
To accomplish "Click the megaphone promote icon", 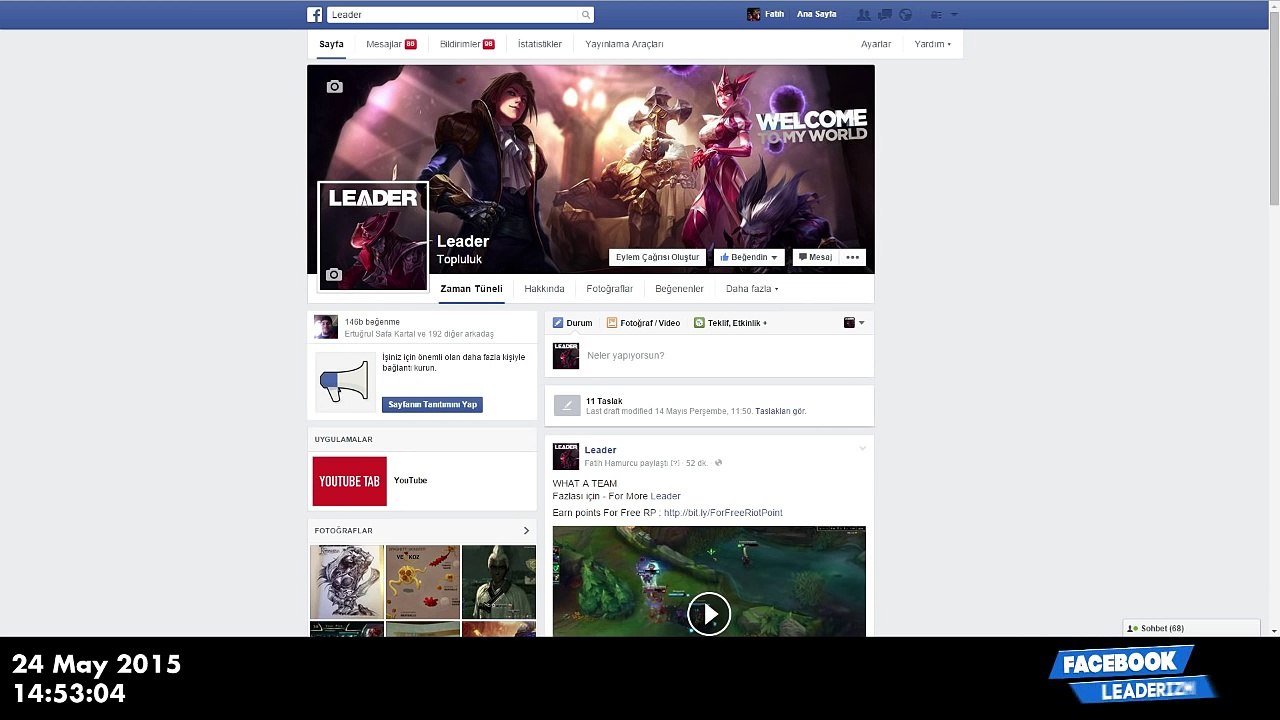I will coord(345,382).
